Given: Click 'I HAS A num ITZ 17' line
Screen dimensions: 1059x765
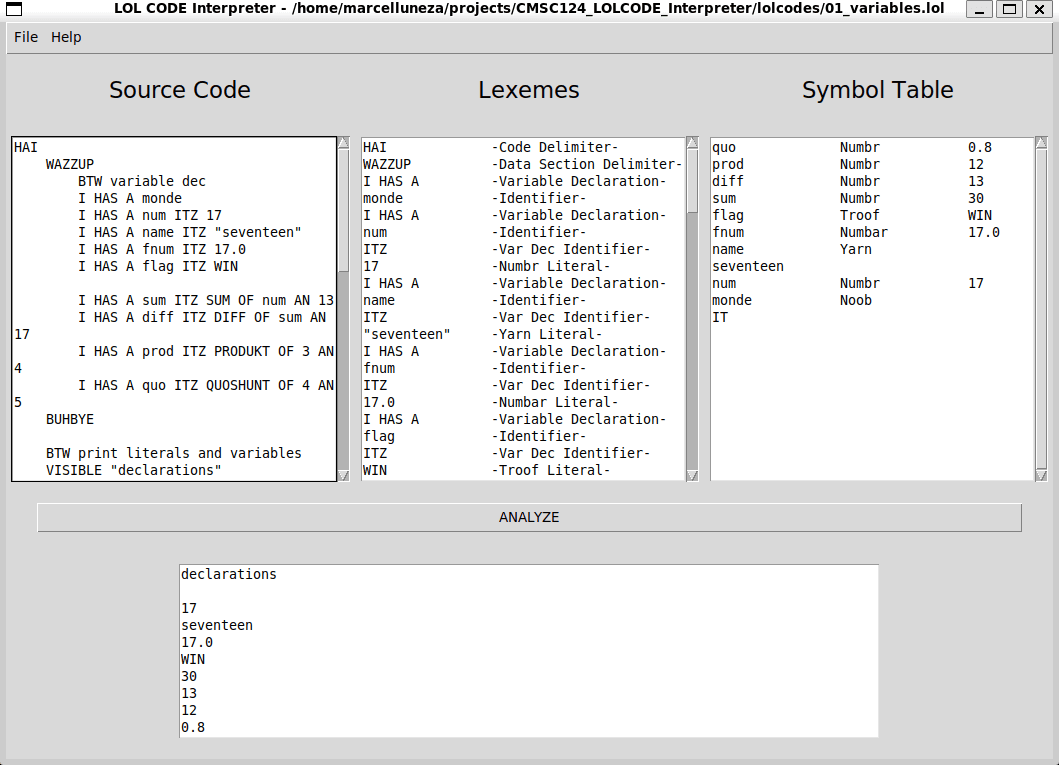Looking at the screenshot, I should tap(150, 215).
